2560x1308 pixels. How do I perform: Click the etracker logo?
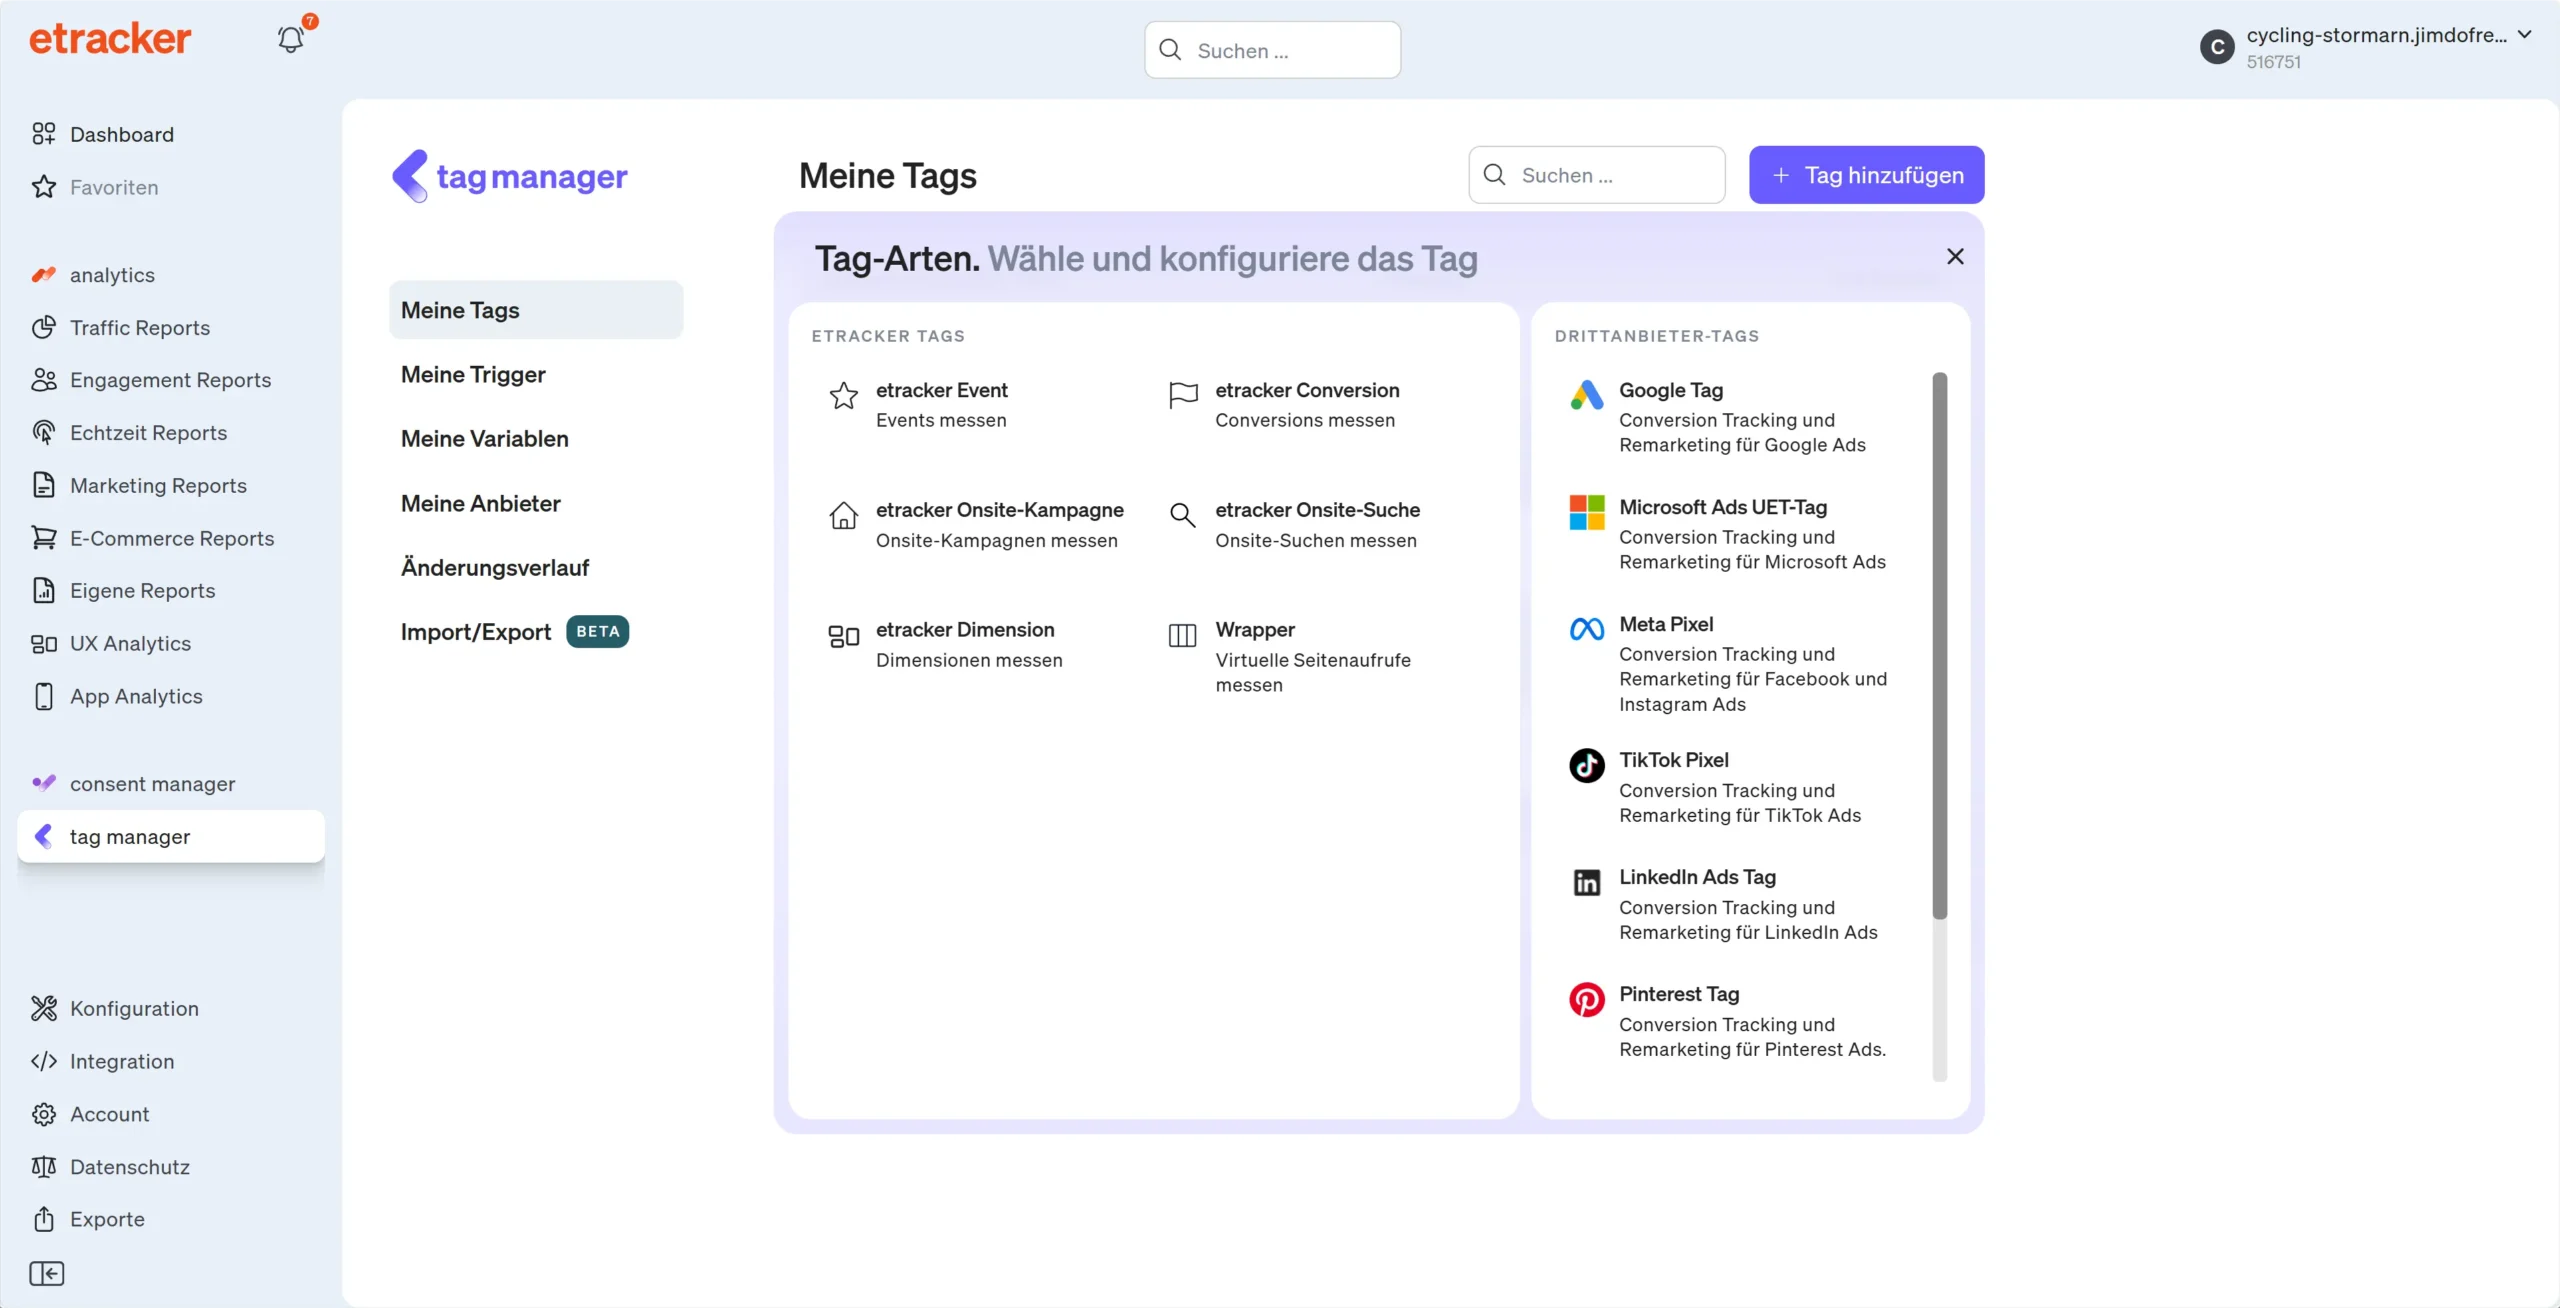click(110, 38)
